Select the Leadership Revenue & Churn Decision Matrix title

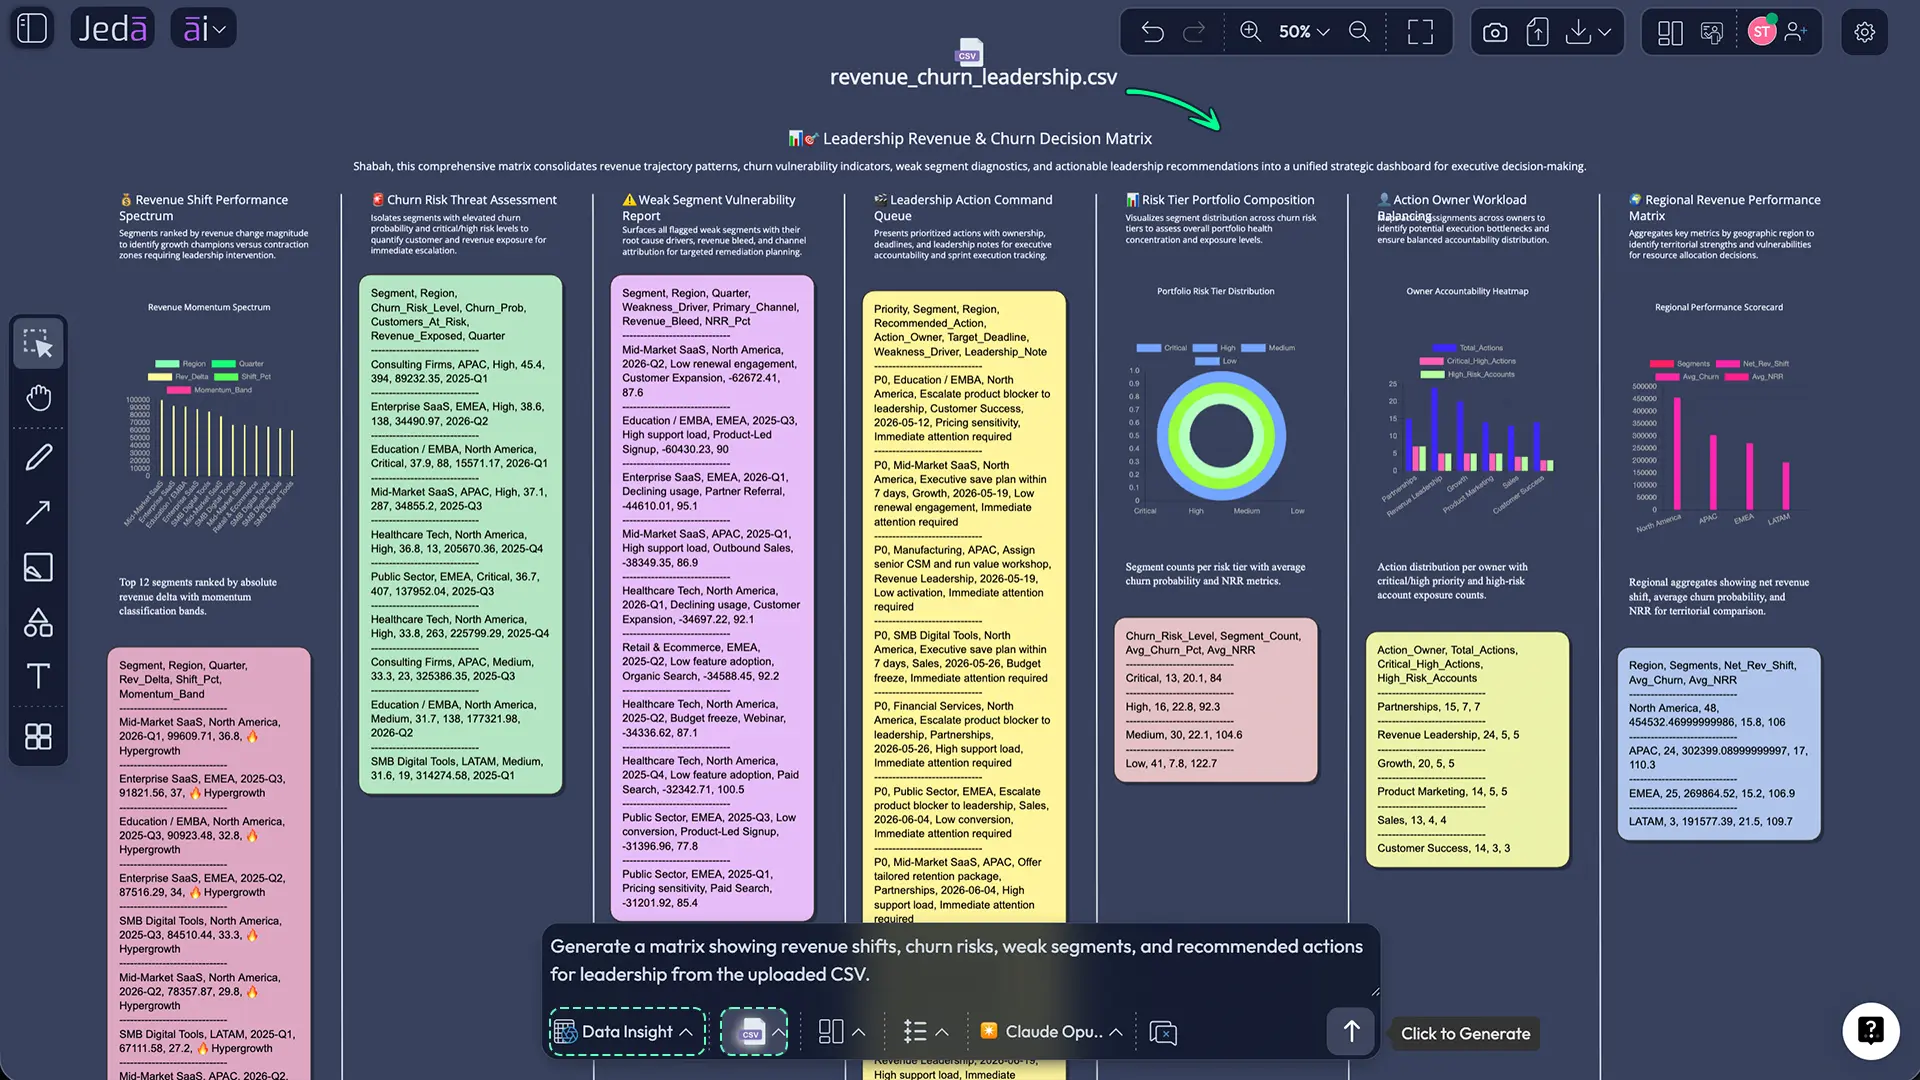[x=970, y=138]
